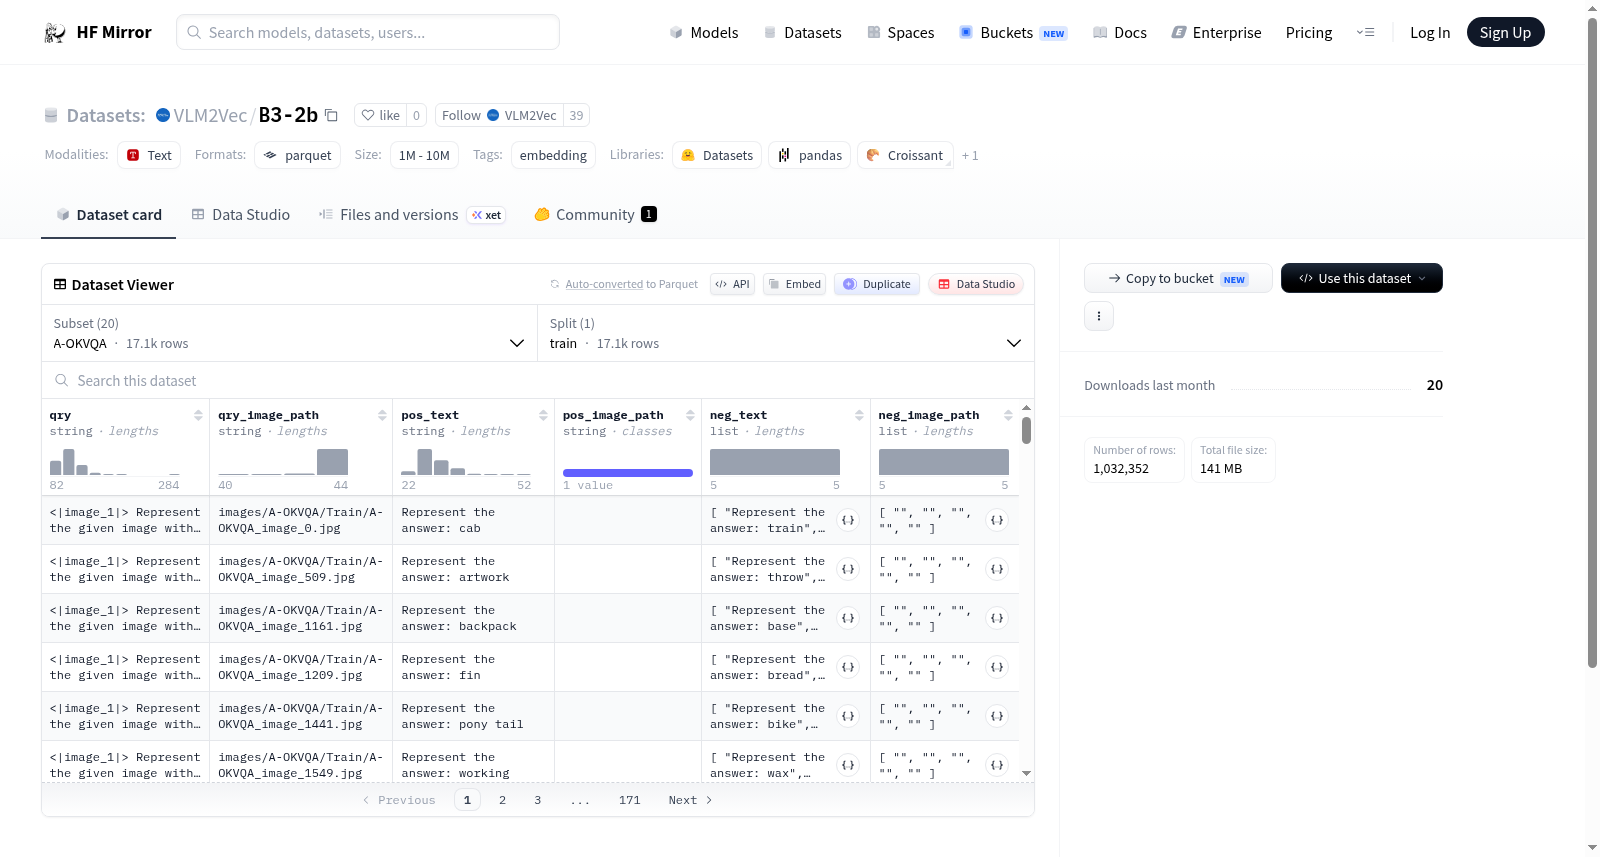Select the parquet format tag
Screen dimensions: 1600x857
pyautogui.click(x=298, y=155)
